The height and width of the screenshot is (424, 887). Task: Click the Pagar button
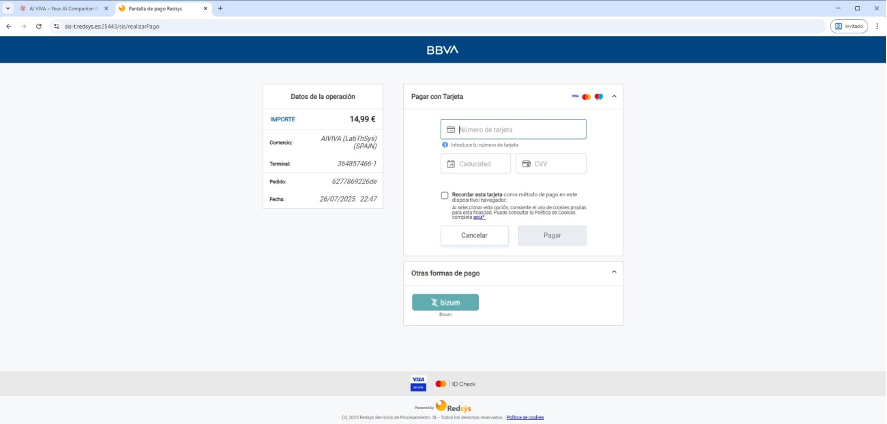tap(552, 235)
